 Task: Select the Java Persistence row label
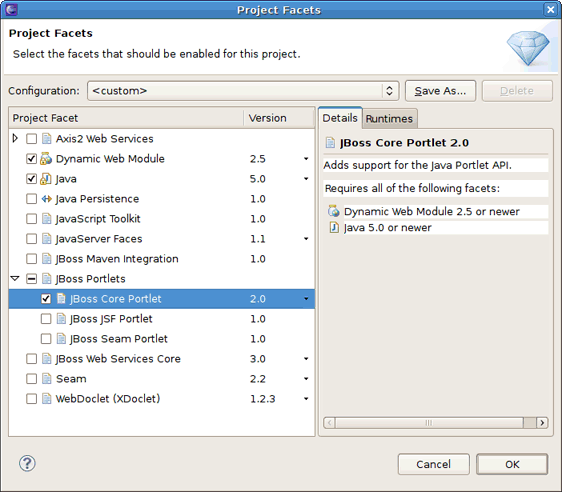[97, 199]
